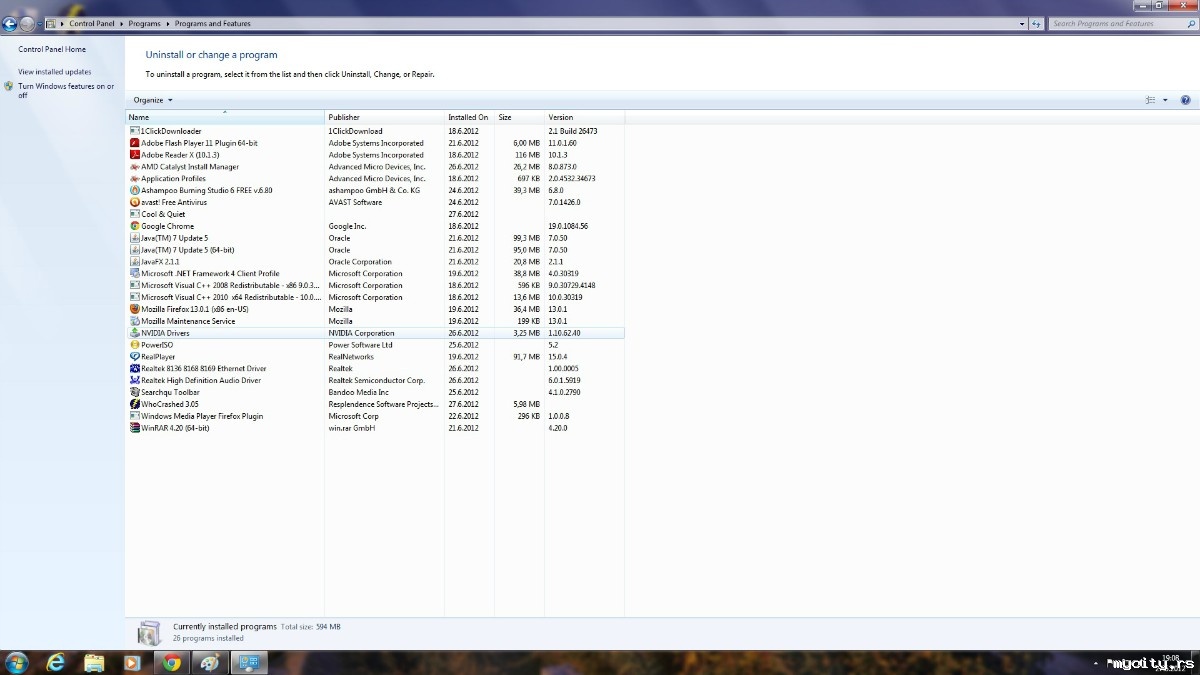Open Control Panel Home link
The width and height of the screenshot is (1200, 675).
coord(52,49)
